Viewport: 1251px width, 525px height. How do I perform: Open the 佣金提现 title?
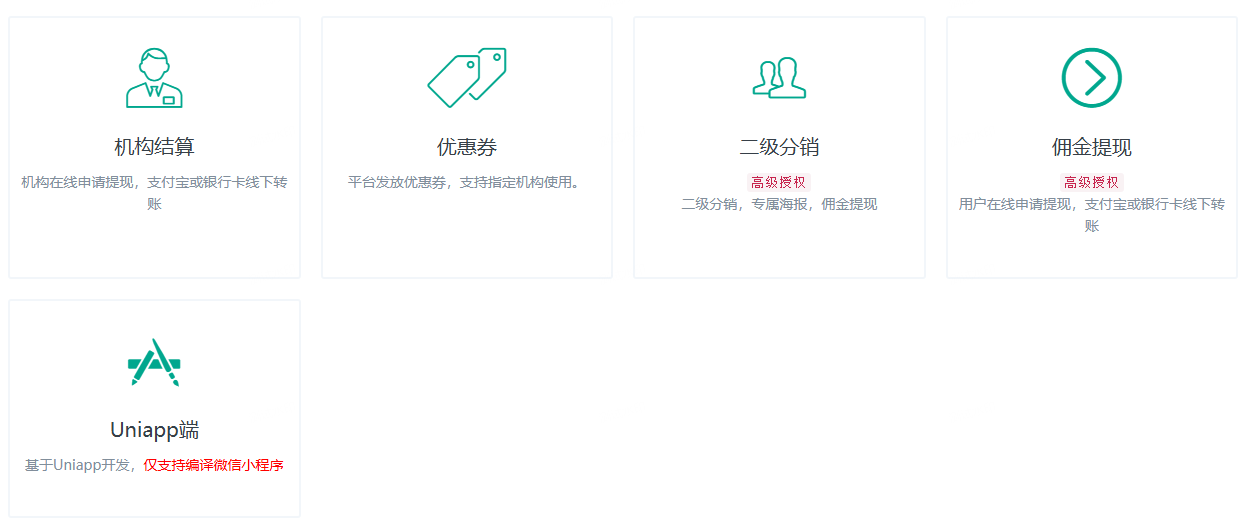[1091, 148]
